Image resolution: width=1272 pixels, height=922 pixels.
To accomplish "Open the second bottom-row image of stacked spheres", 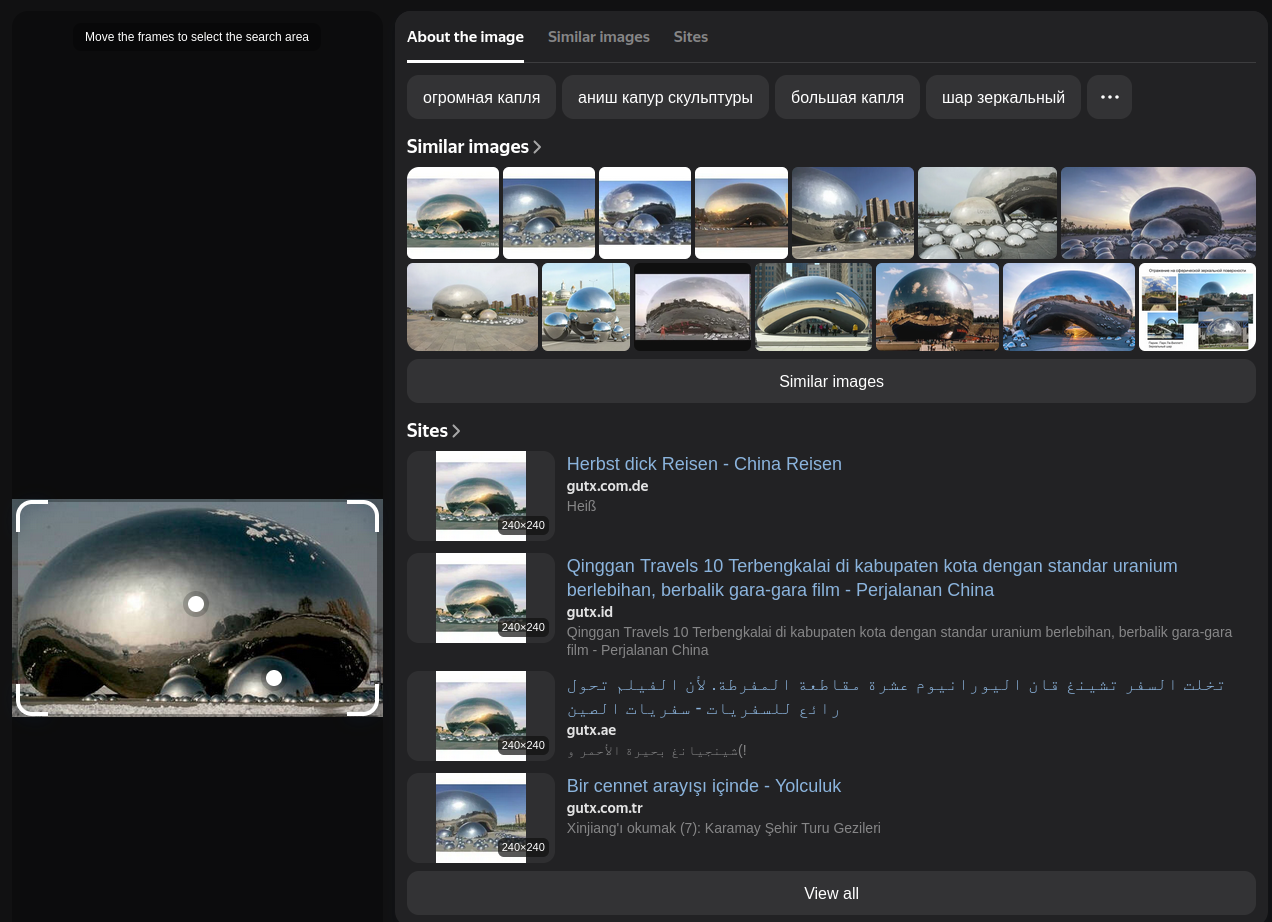I will click(x=586, y=307).
